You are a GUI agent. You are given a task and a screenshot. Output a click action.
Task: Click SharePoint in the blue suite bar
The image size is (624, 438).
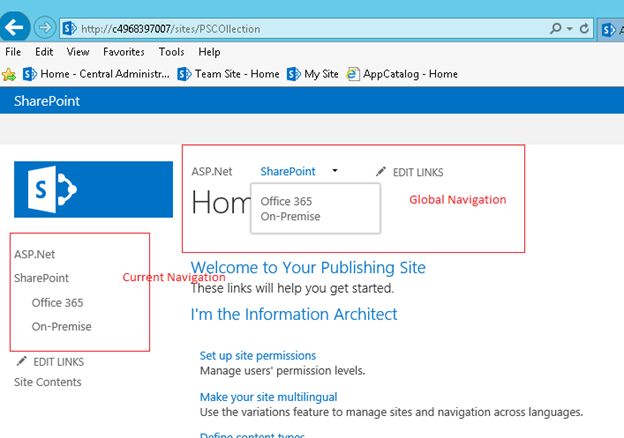[x=47, y=101]
